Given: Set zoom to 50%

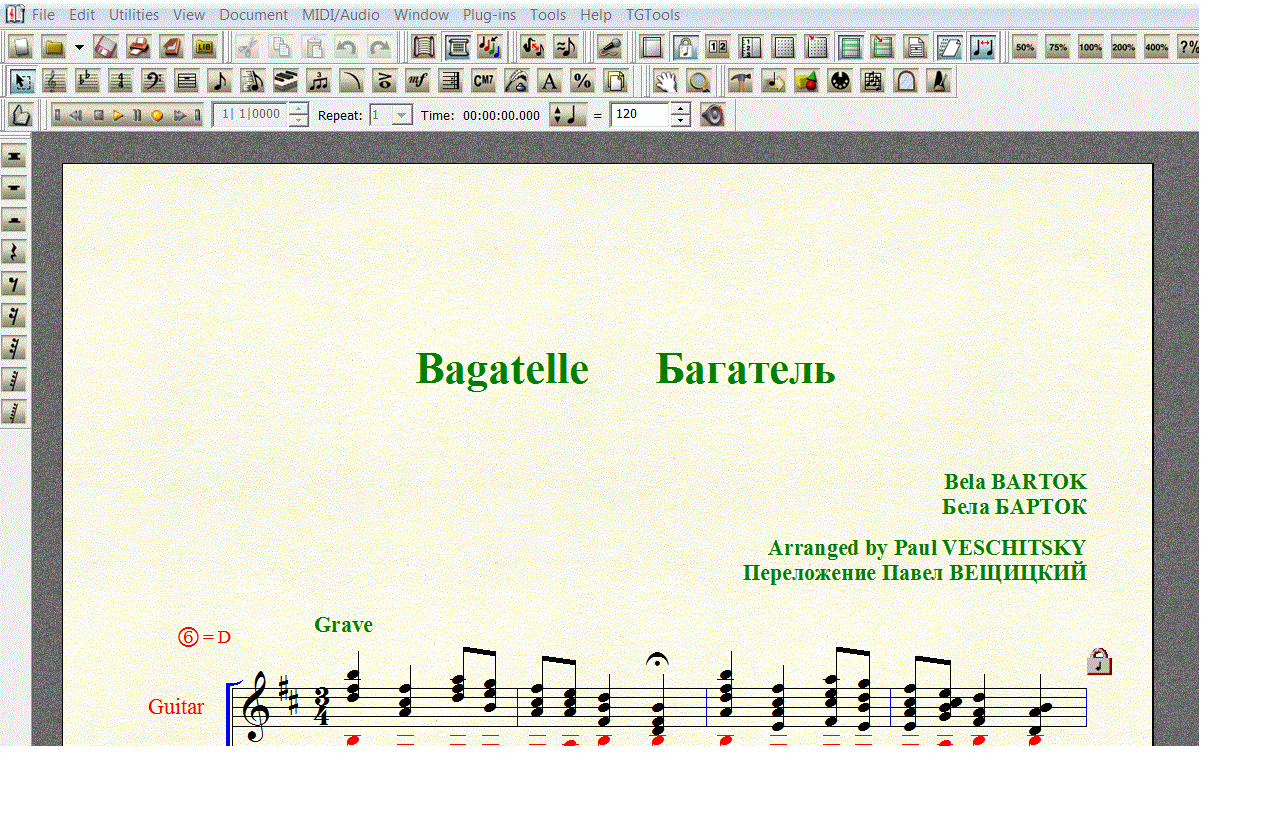Looking at the screenshot, I should coord(1025,47).
